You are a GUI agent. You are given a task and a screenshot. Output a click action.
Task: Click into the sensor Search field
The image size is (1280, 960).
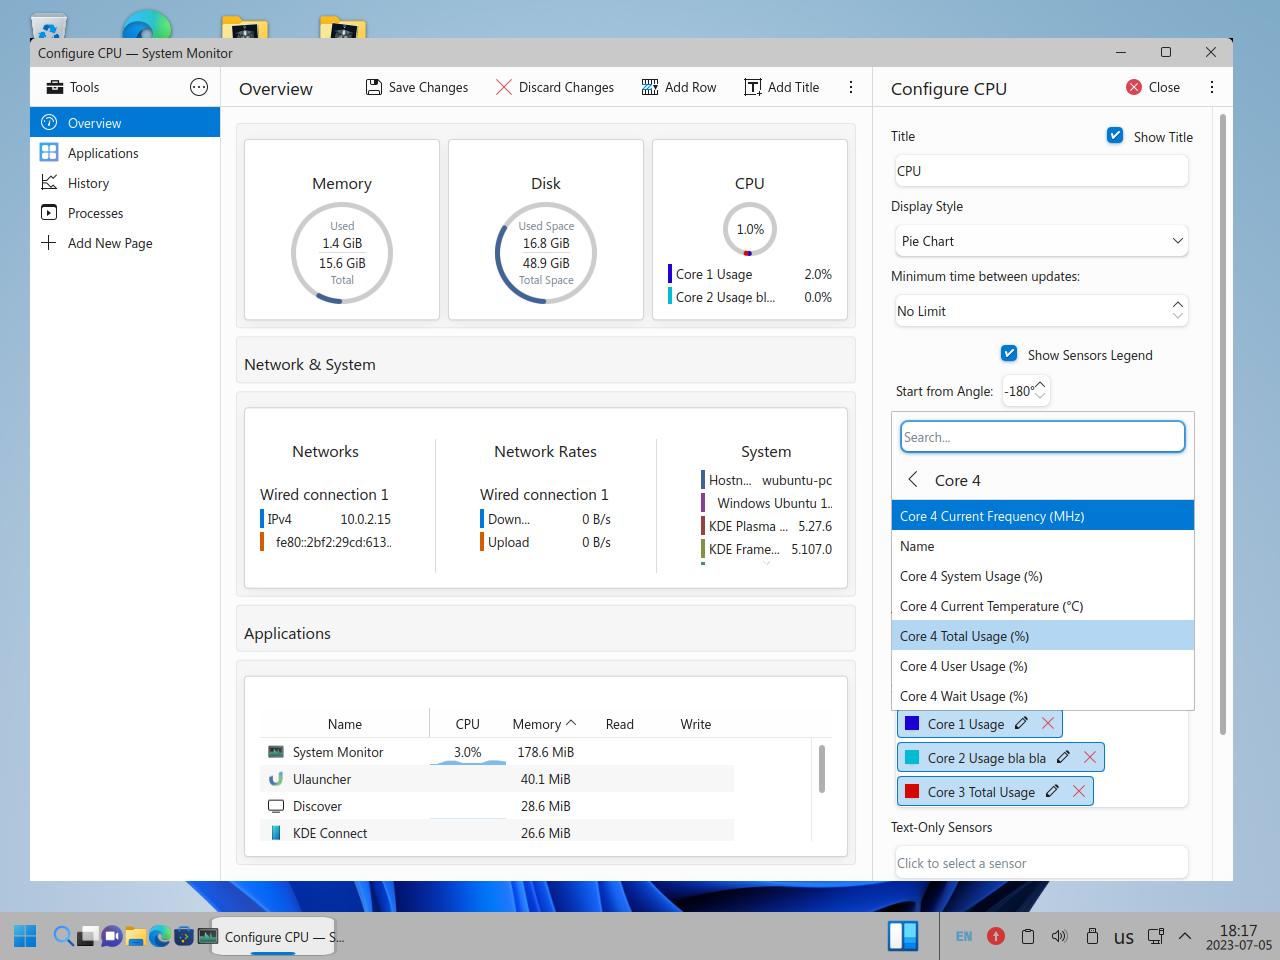(1042, 437)
